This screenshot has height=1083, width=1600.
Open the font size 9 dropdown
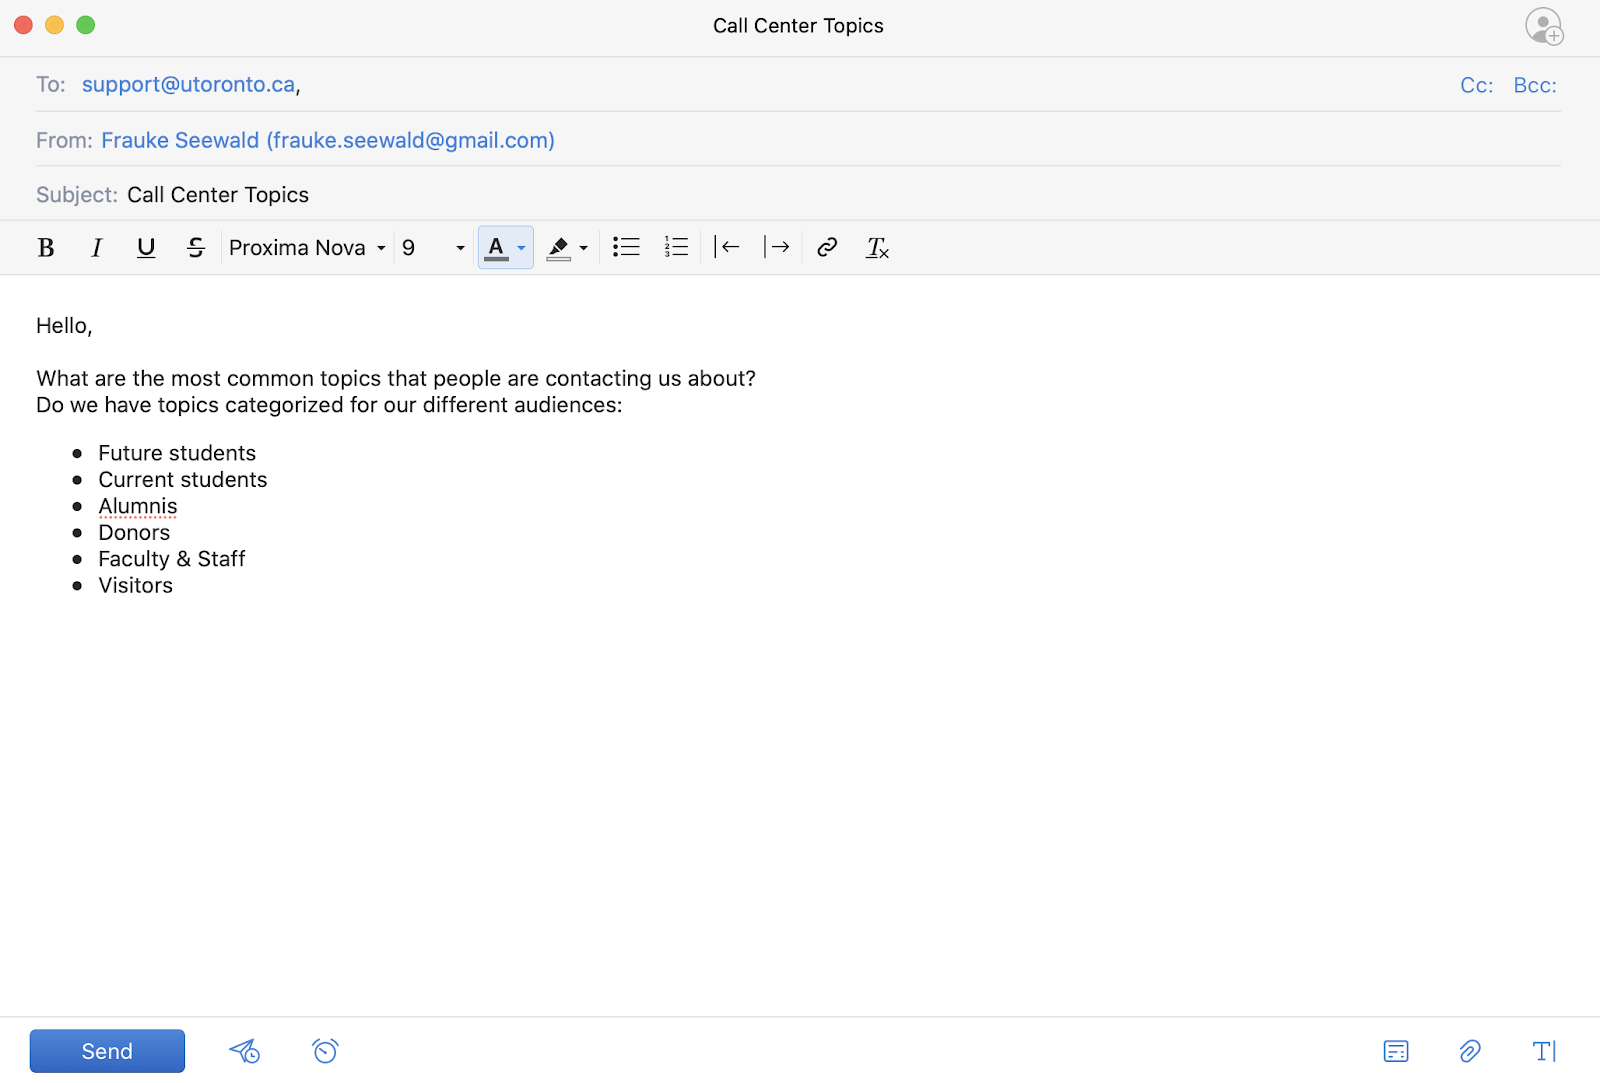click(433, 248)
